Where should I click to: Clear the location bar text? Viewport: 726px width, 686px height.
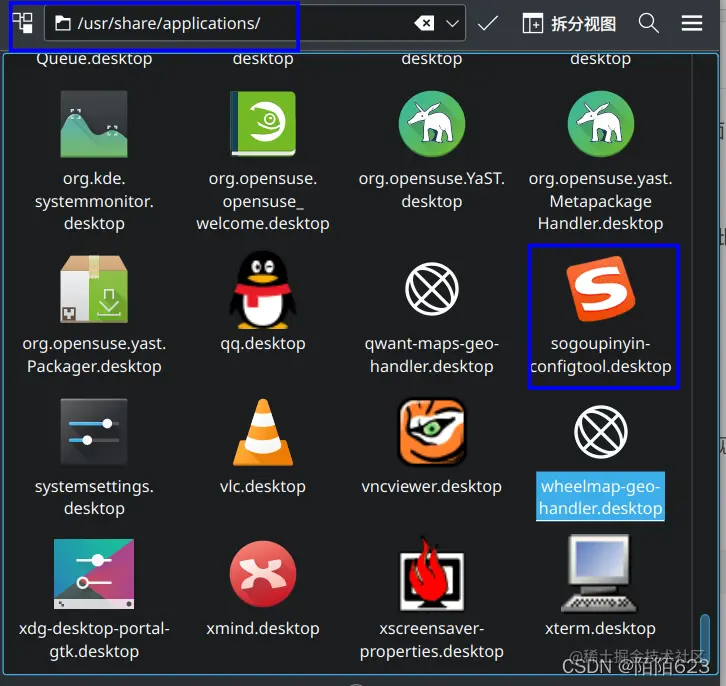[424, 23]
